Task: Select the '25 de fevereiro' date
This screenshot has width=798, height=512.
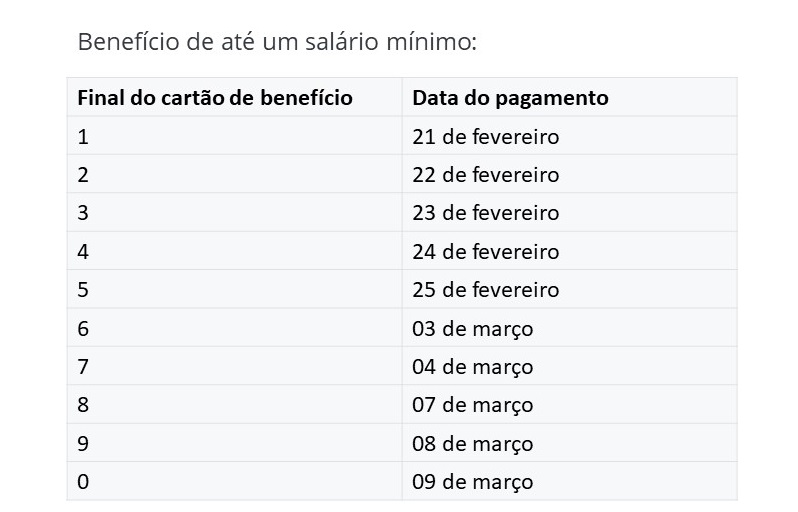Action: (x=485, y=290)
